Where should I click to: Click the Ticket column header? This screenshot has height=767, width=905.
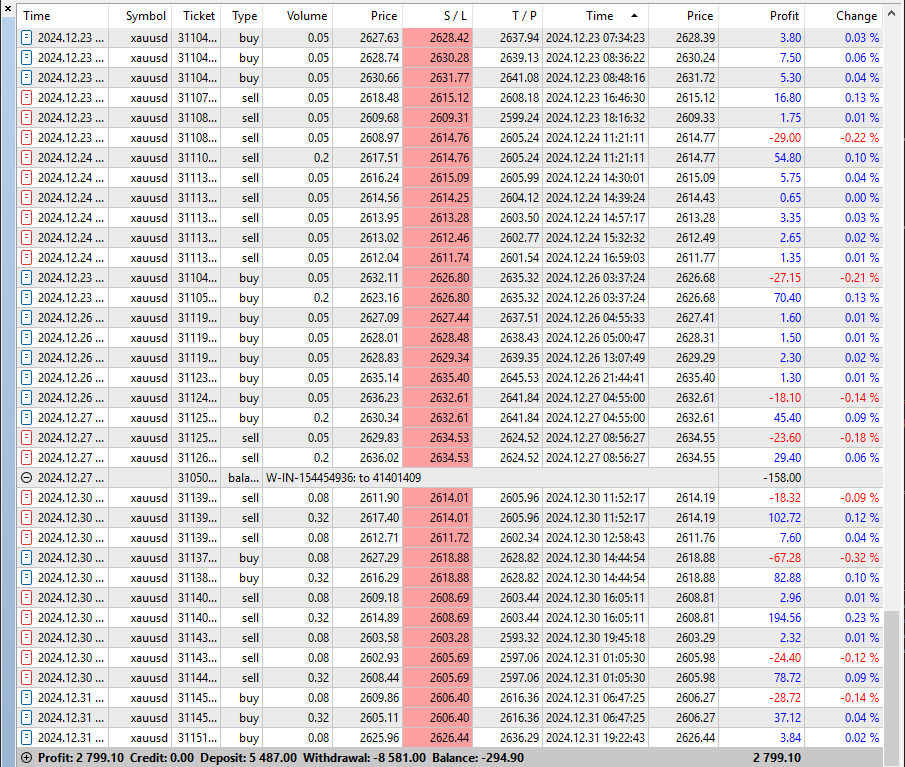pyautogui.click(x=199, y=16)
